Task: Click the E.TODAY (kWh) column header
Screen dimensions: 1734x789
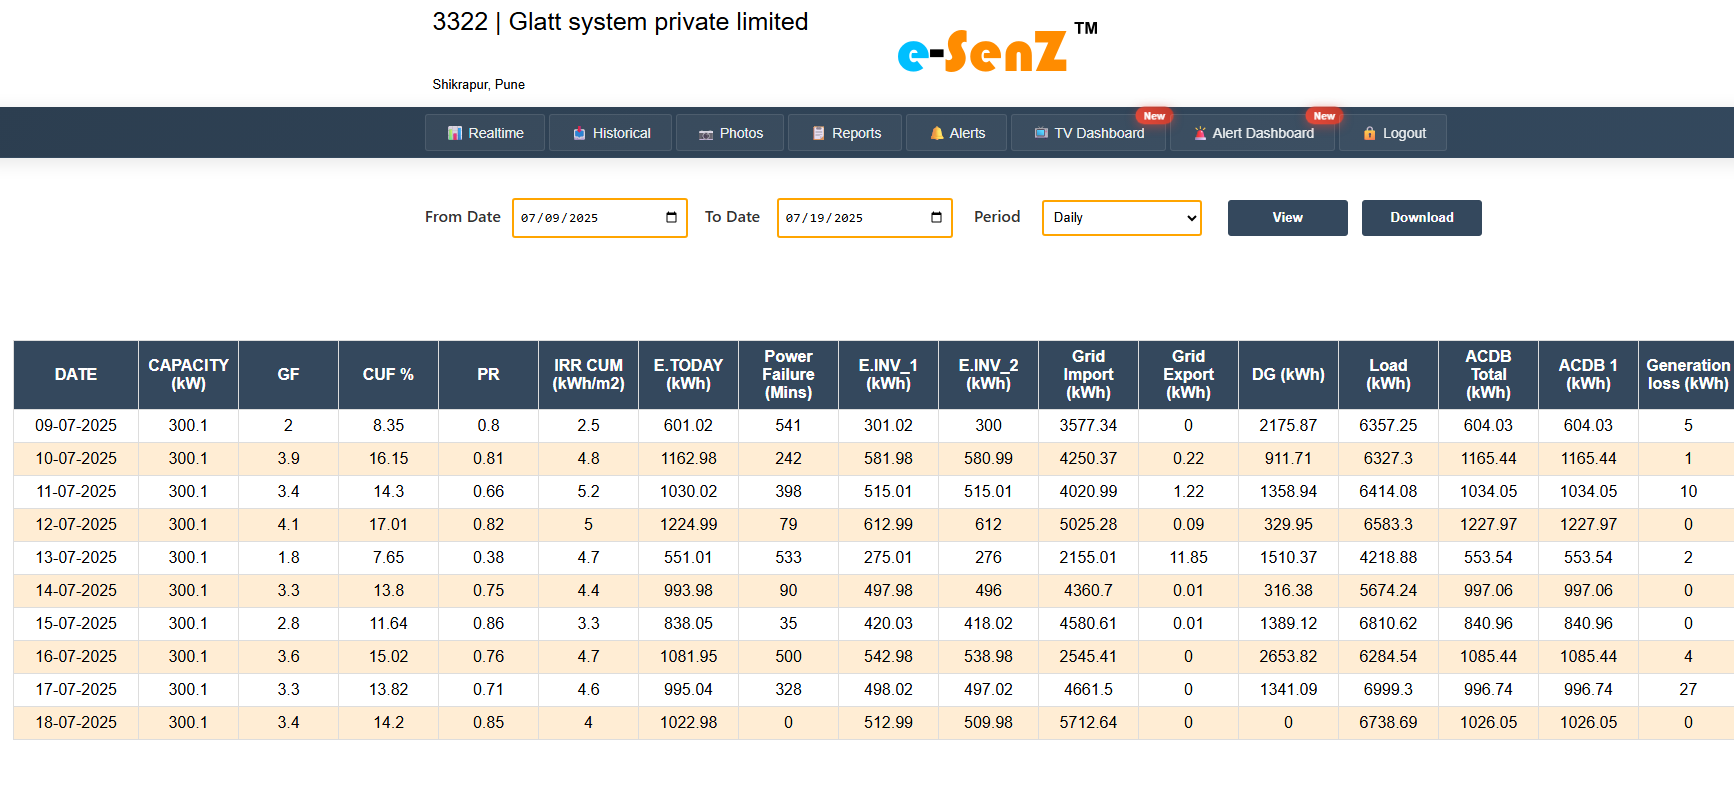Action: 688,374
